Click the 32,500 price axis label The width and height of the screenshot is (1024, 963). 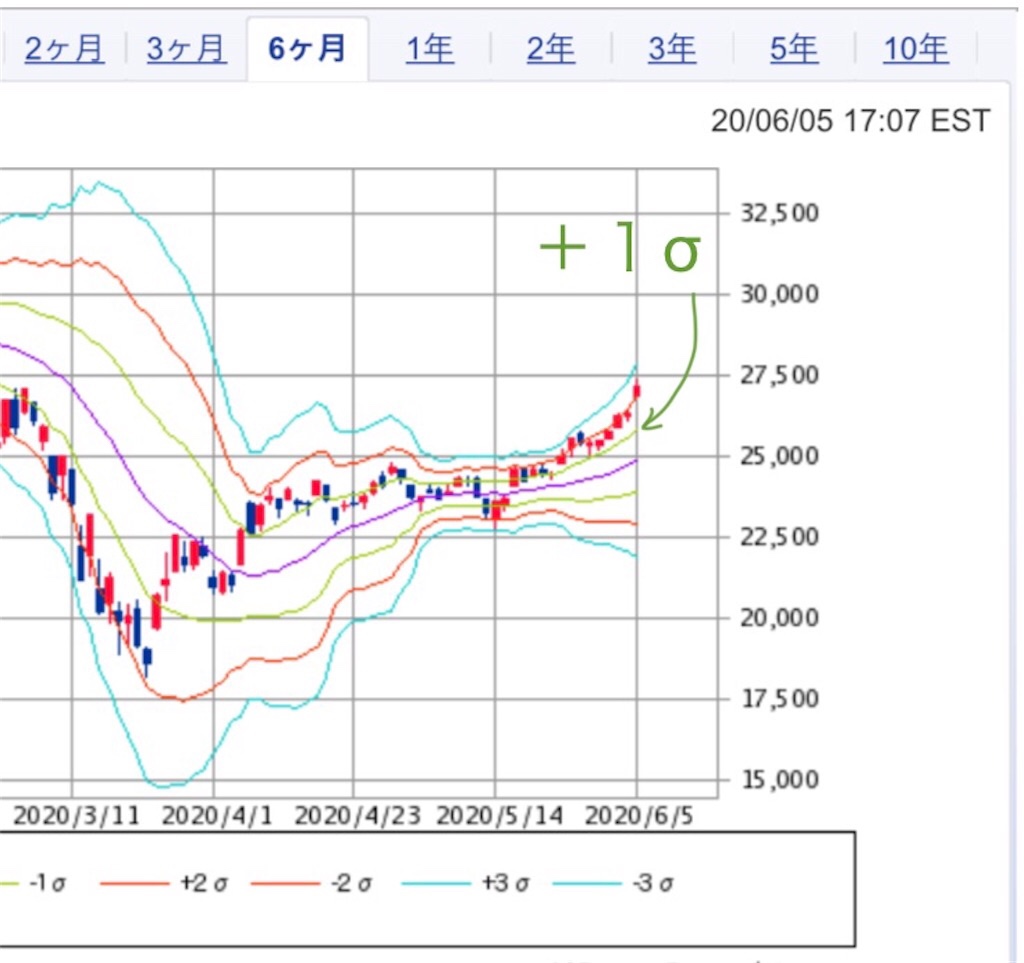coord(779,213)
